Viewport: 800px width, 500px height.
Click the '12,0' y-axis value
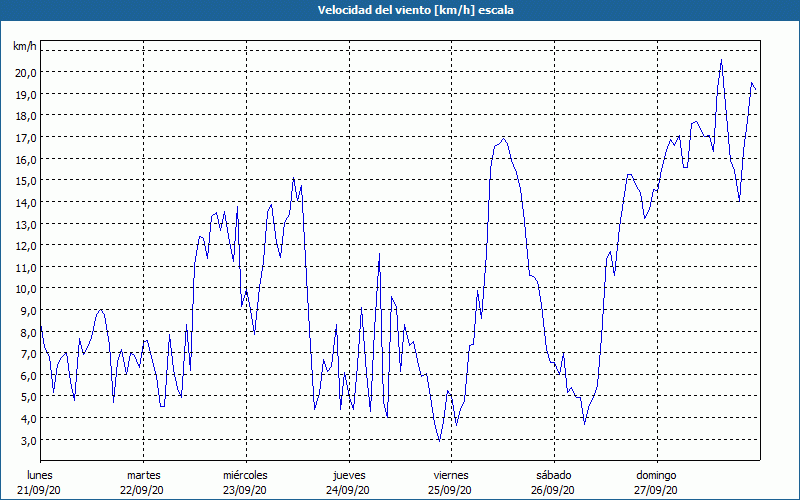26,245
